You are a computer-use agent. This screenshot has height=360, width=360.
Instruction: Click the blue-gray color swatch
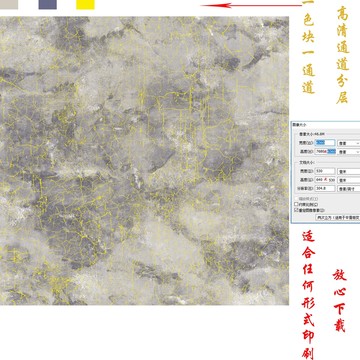pos(48,4)
